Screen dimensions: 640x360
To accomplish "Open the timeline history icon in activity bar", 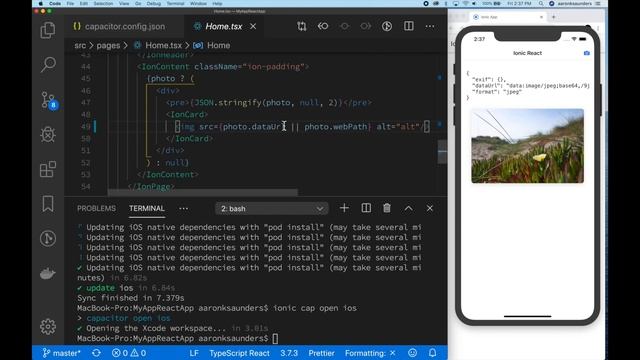I will [x=48, y=238].
